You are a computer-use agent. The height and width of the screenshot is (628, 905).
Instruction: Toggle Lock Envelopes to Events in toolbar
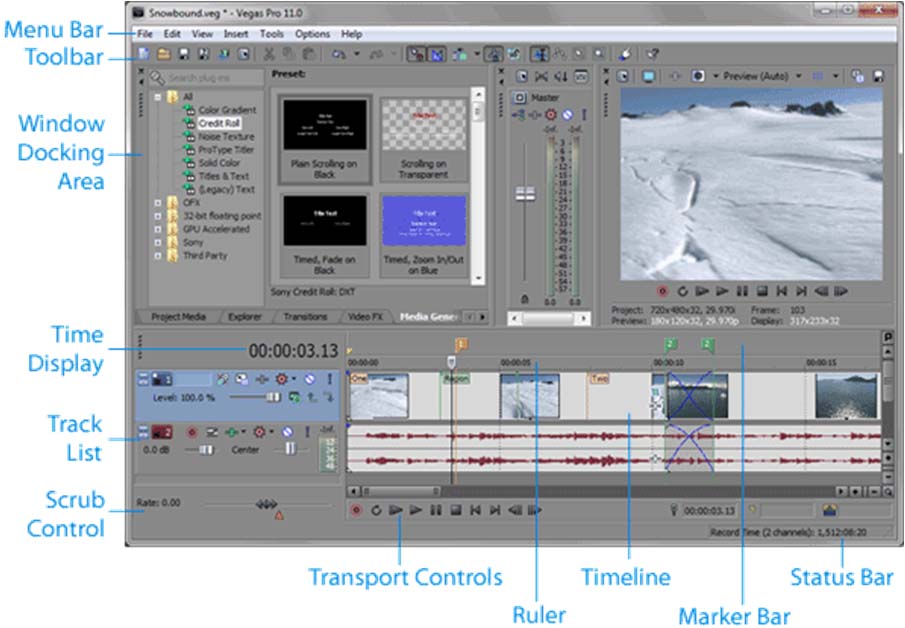493,54
